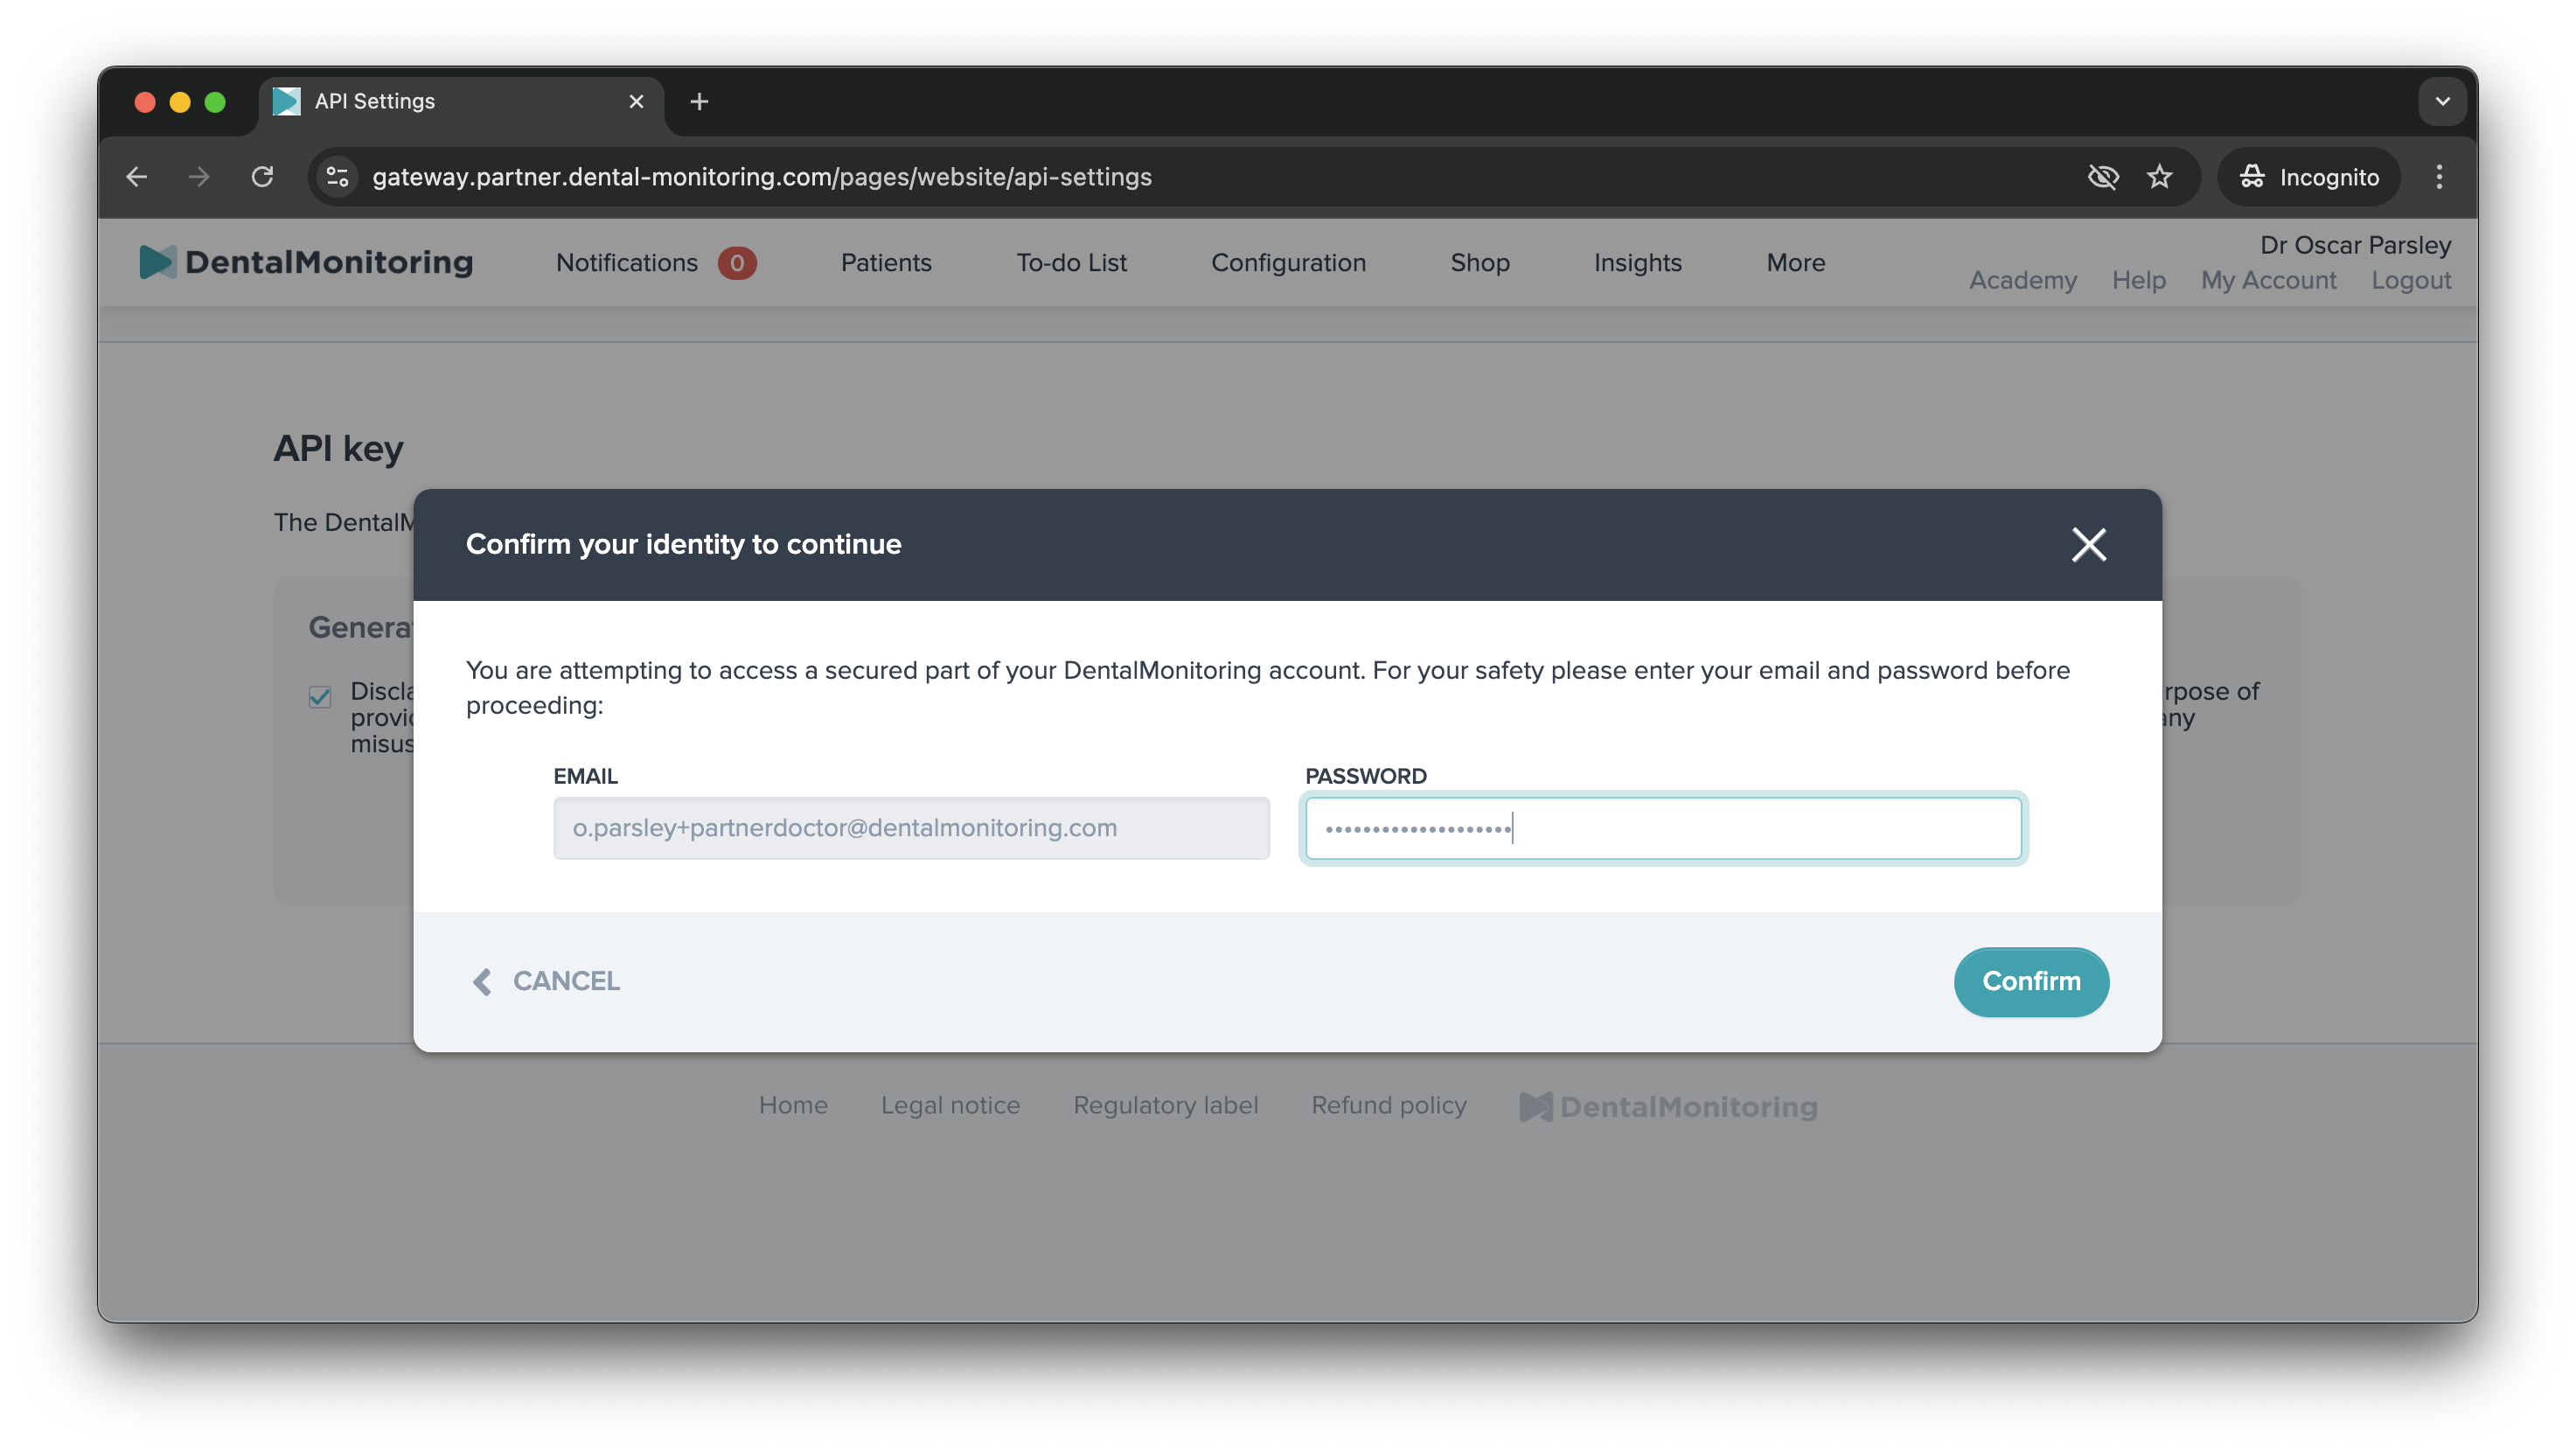Open a new browser tab
Screen dimensions: 2576x1452
tap(699, 101)
